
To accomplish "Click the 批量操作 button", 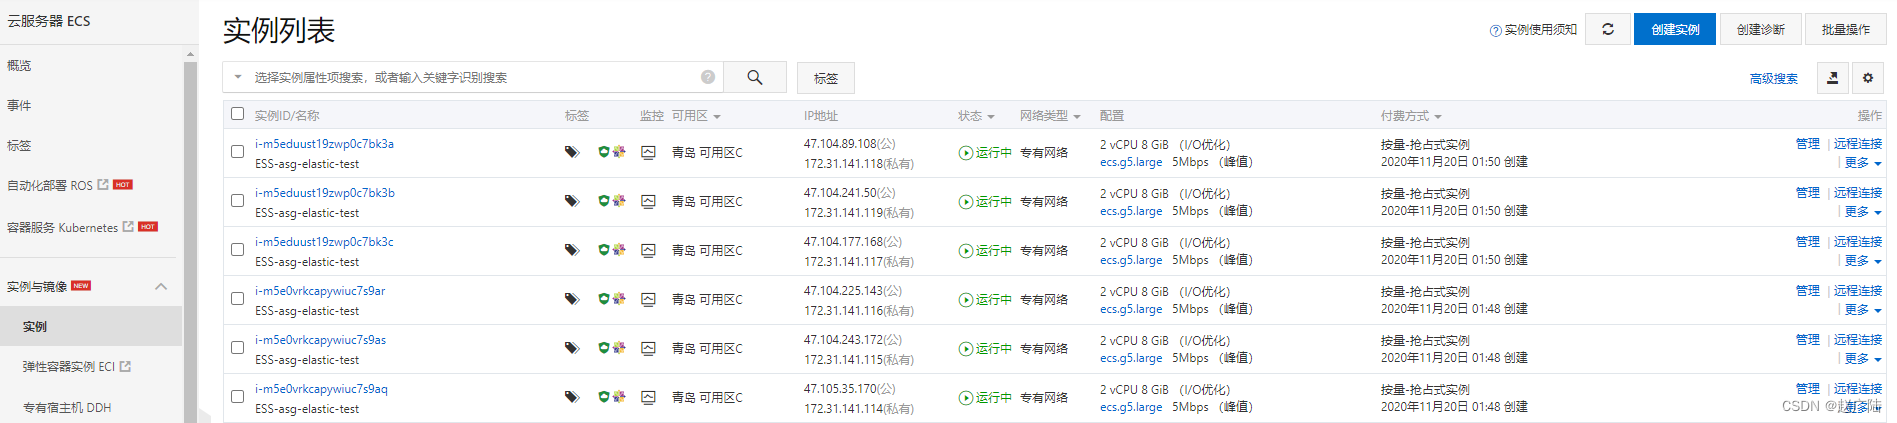I will (x=1845, y=29).
